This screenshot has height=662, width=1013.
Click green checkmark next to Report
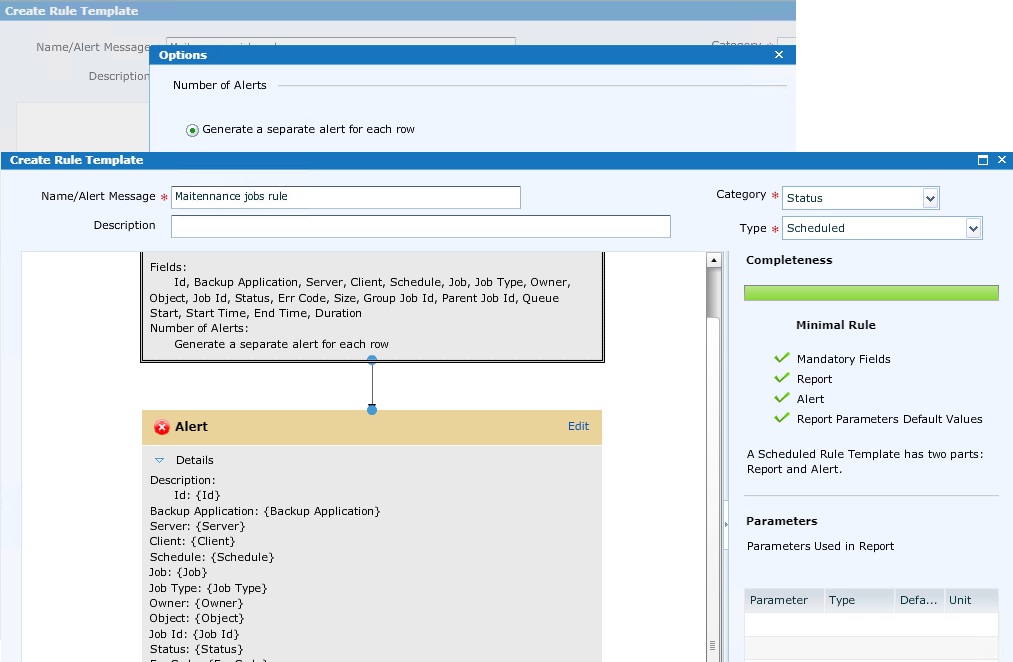pyautogui.click(x=781, y=378)
